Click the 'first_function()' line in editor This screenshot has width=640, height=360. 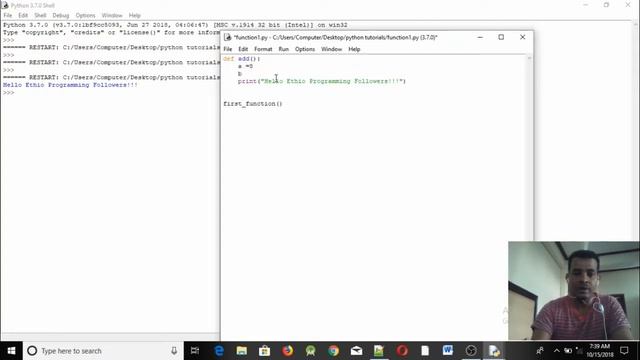pyautogui.click(x=253, y=104)
